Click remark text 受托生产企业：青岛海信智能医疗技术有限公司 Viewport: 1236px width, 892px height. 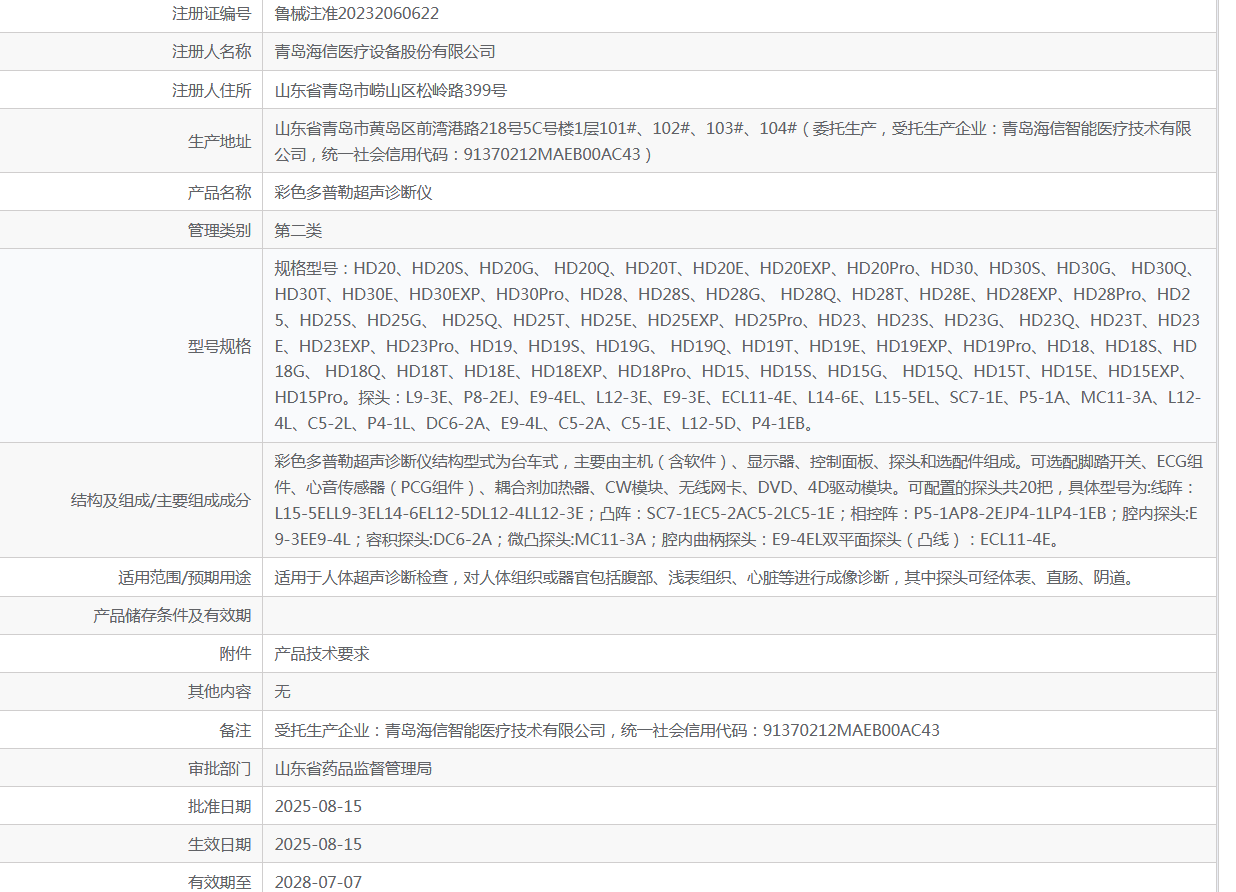point(607,730)
